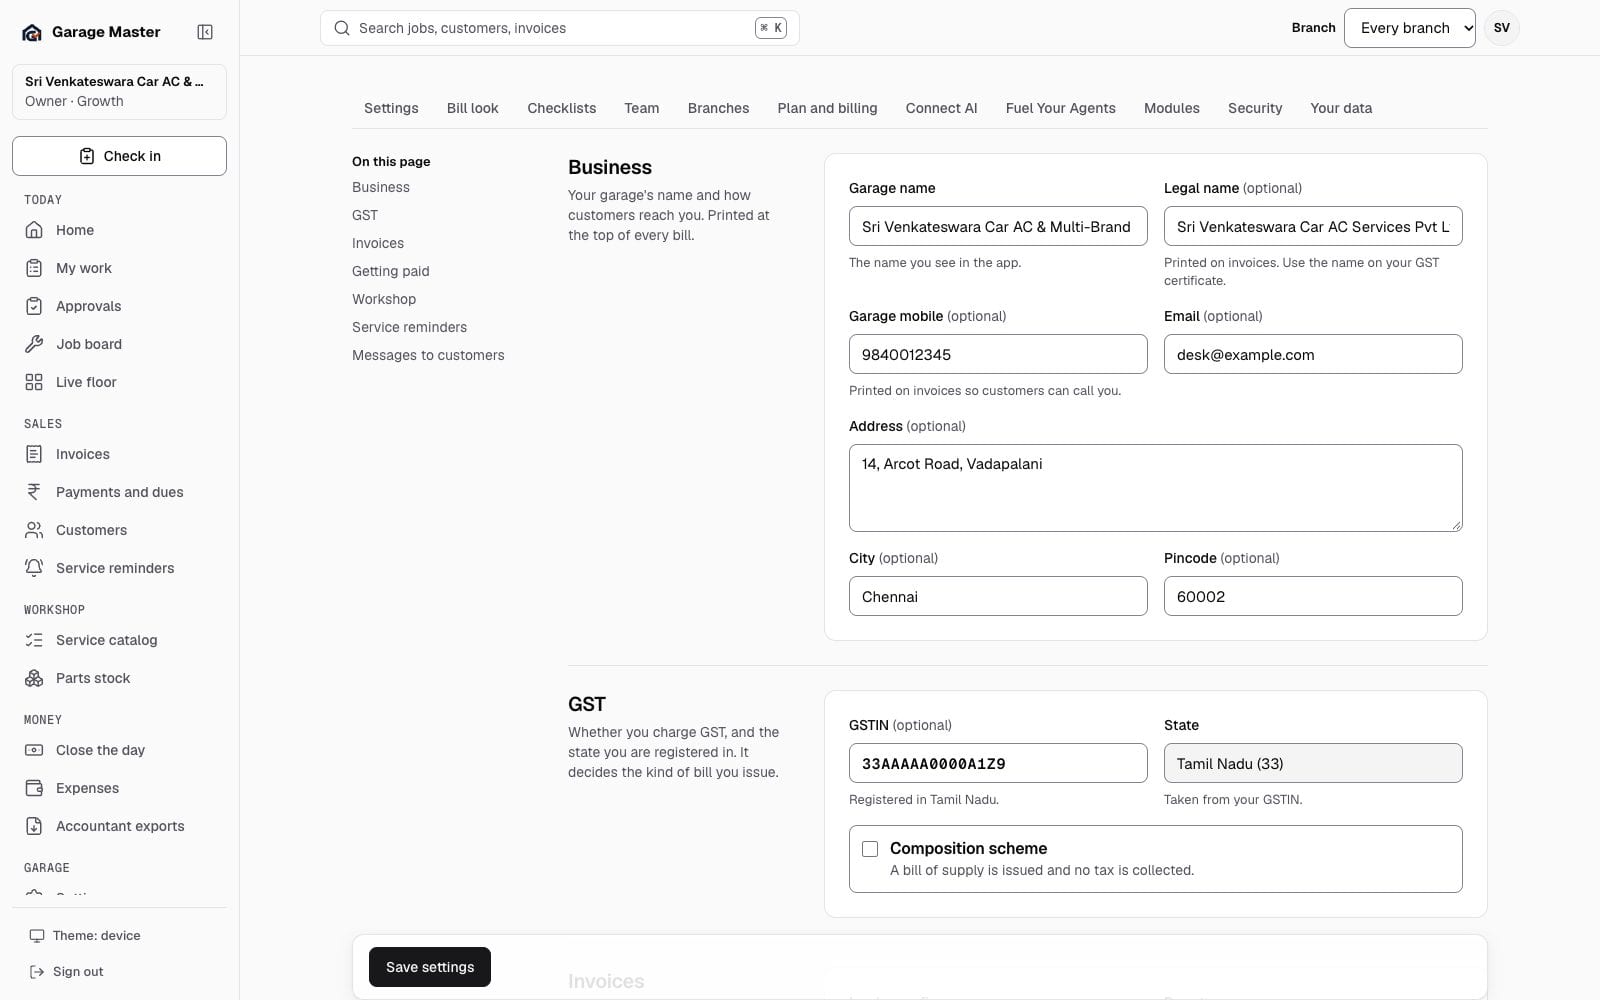
Task: Click the Home house icon
Action: tap(34, 230)
